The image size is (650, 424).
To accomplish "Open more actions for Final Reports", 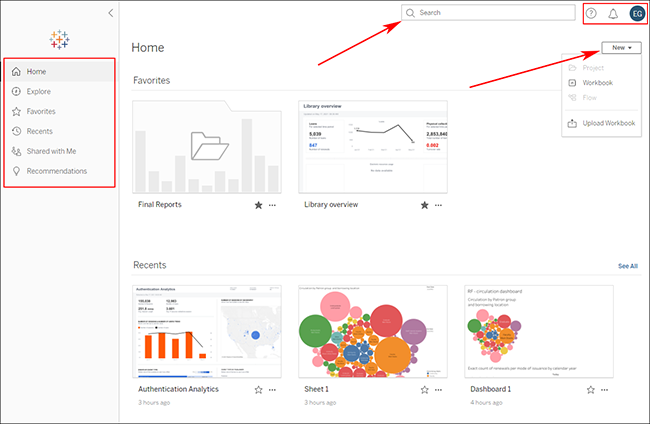I will [272, 205].
